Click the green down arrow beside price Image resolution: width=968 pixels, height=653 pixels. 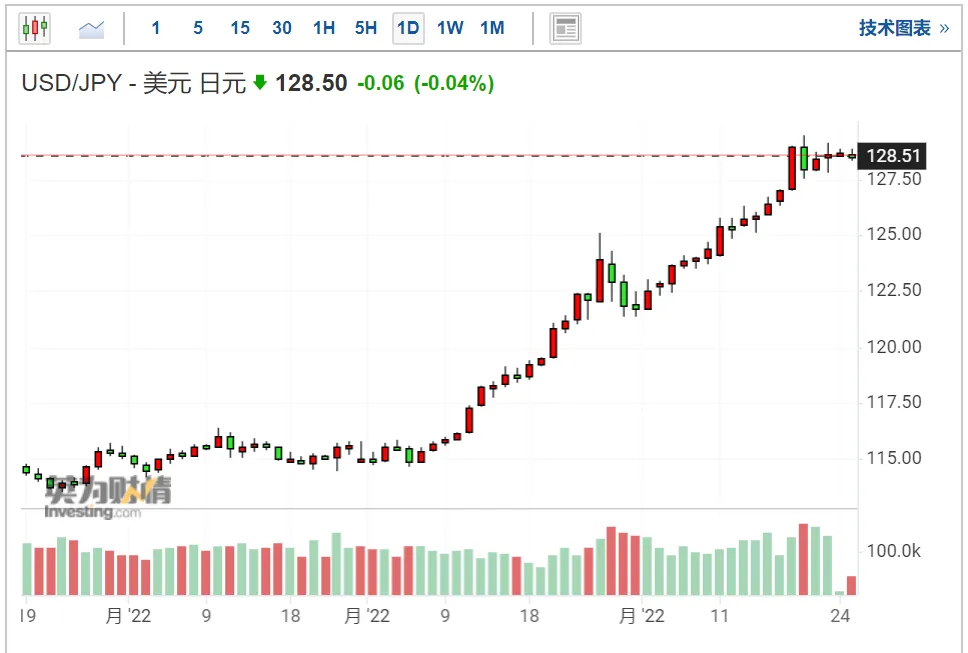[x=260, y=82]
